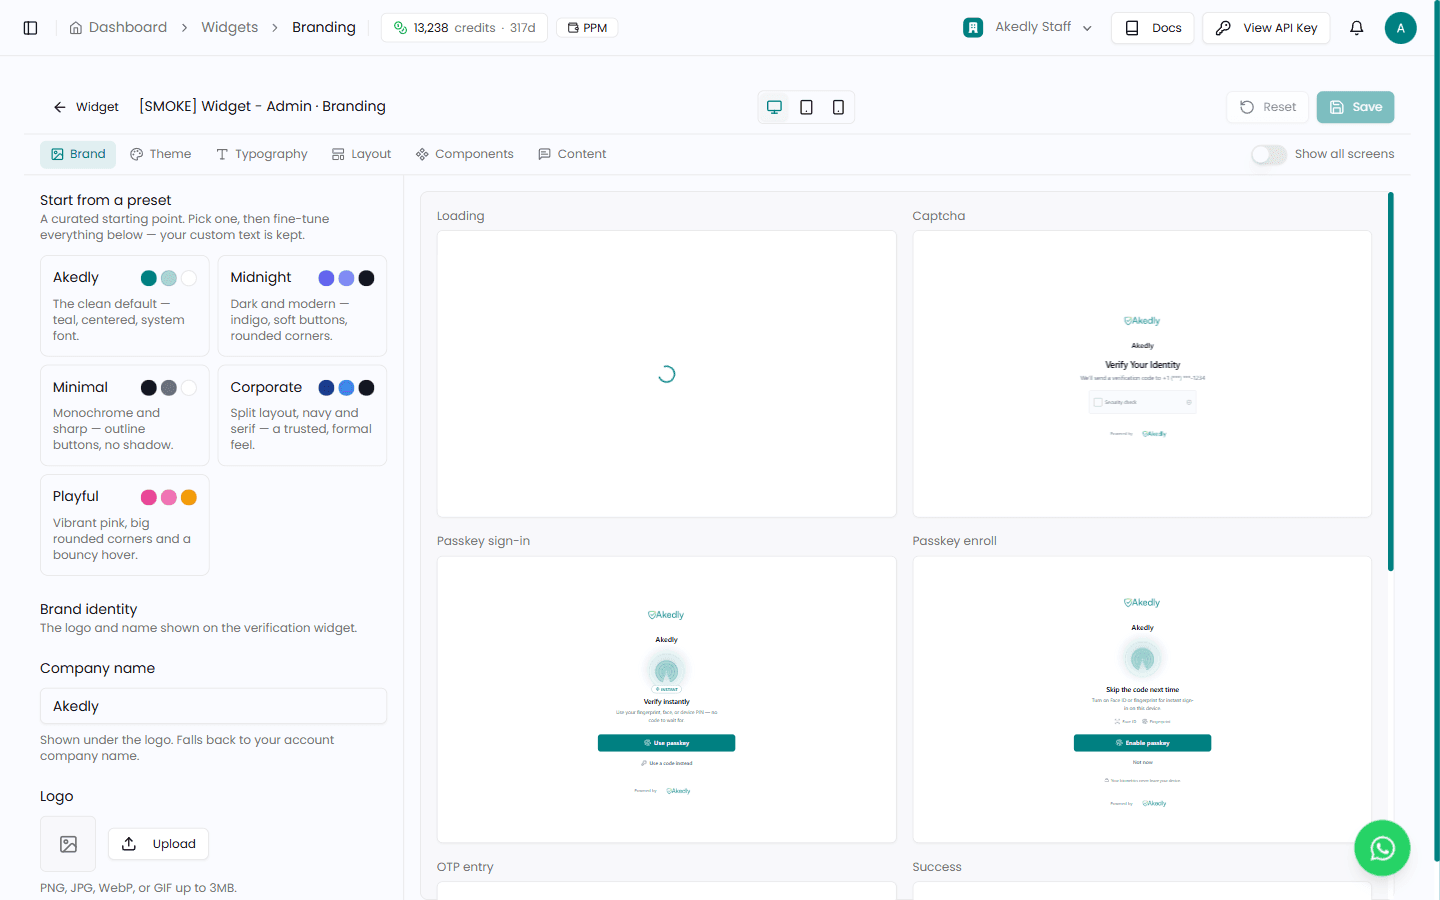Open WhatsApp chat bubble
1440x900 pixels.
coord(1382,848)
